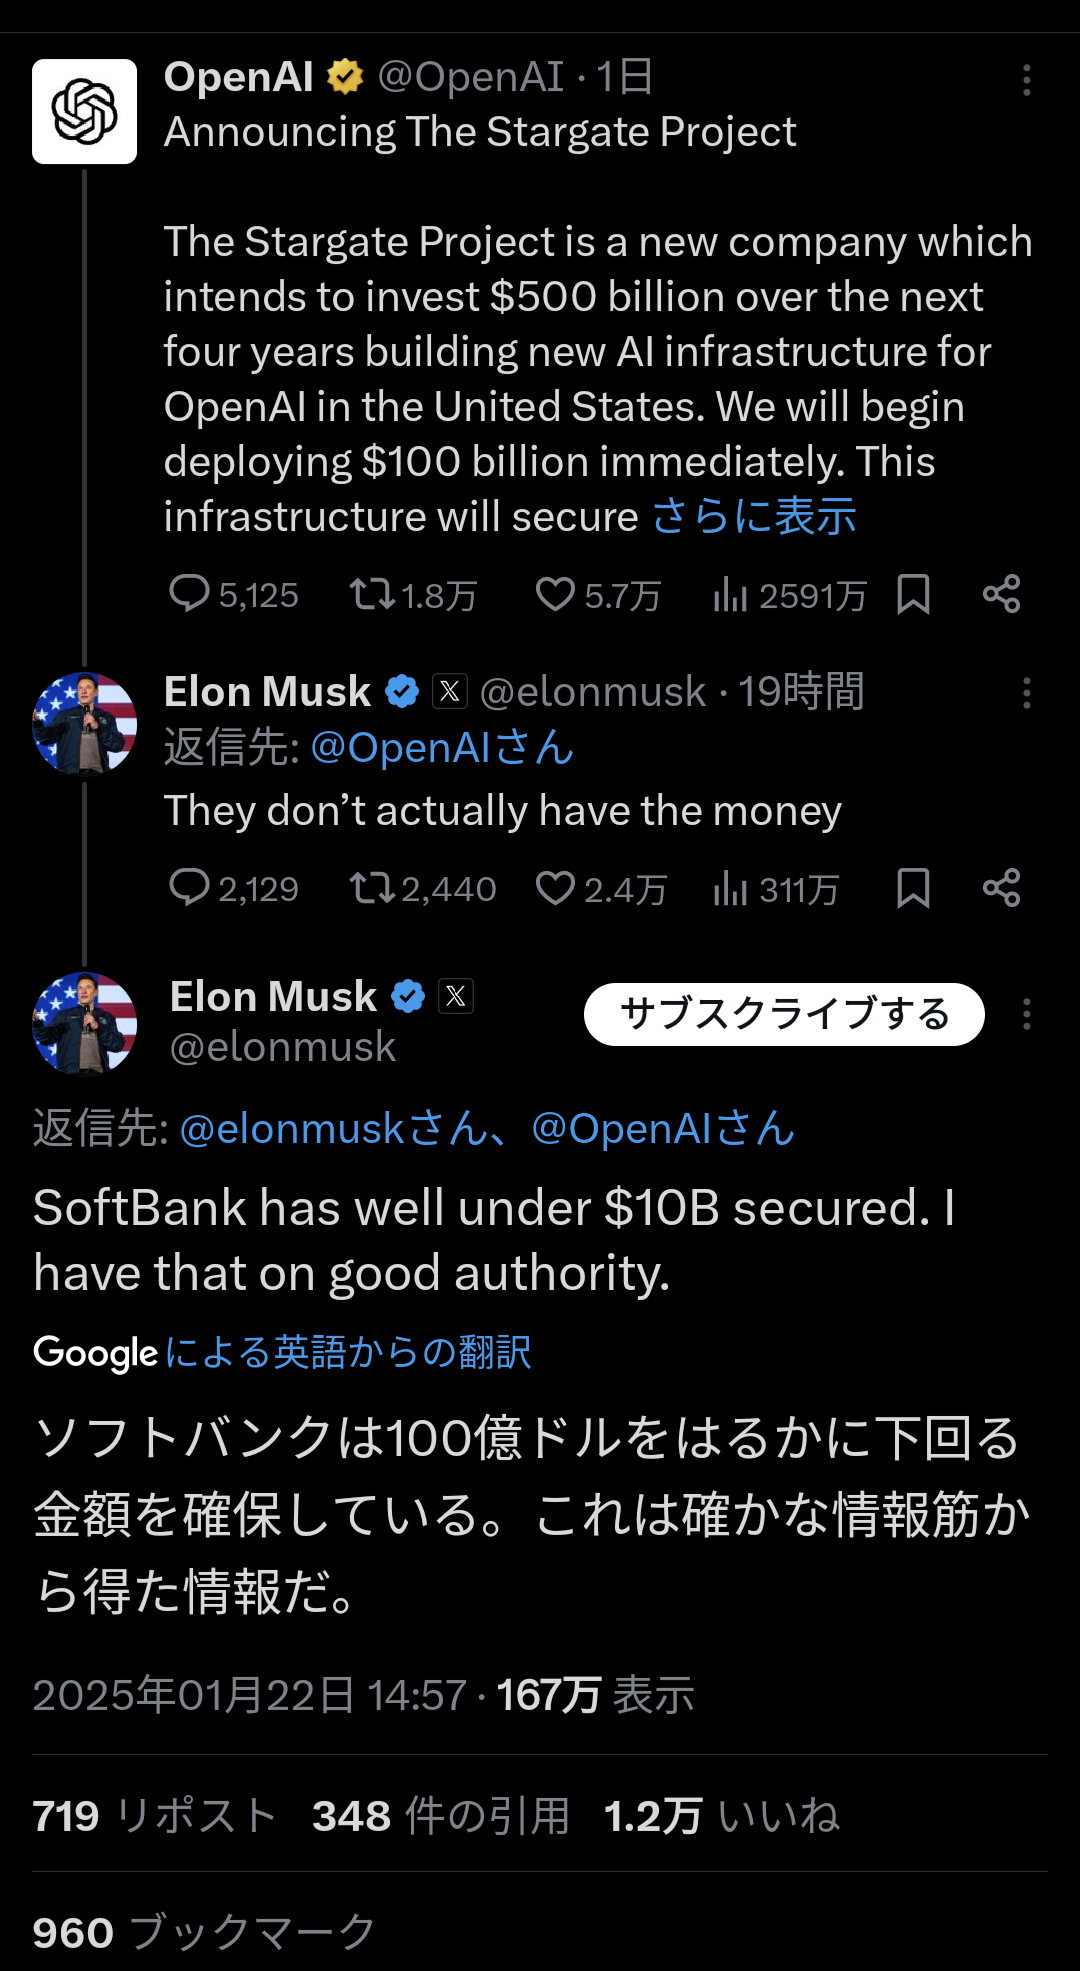
Task: Open OpenAI's profile avatar
Action: (x=84, y=111)
